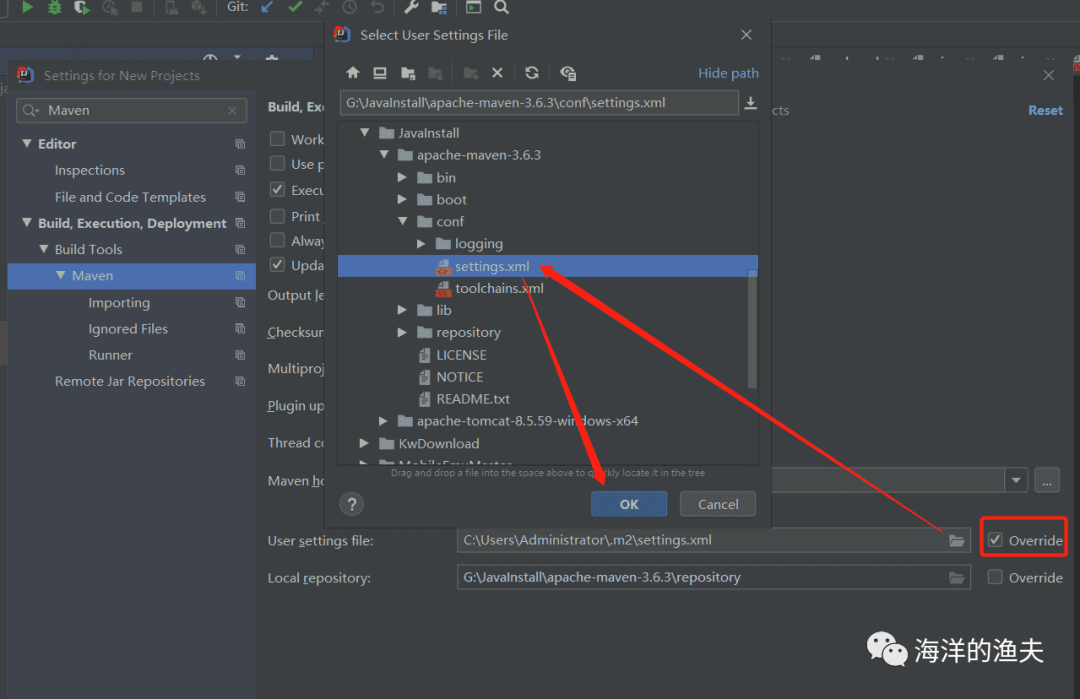
Task: Click the Debug bug icon in IDE toolbar
Action: (x=54, y=7)
